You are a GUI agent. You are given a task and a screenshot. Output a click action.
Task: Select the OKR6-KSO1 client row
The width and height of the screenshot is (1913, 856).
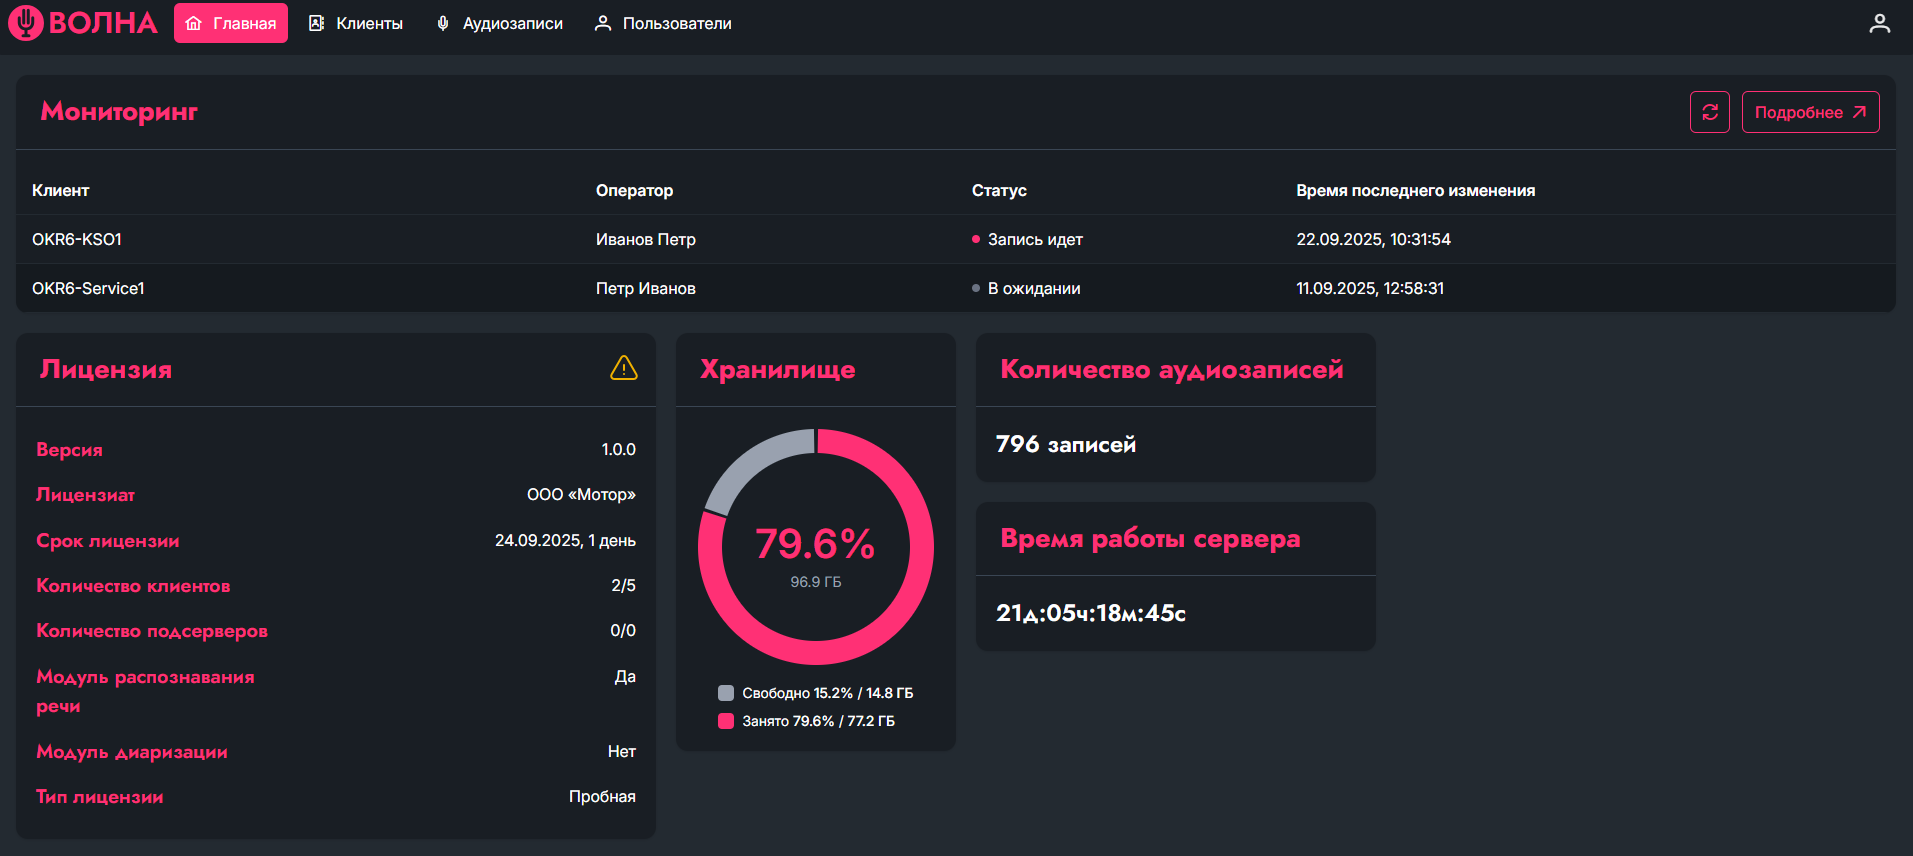(x=77, y=239)
